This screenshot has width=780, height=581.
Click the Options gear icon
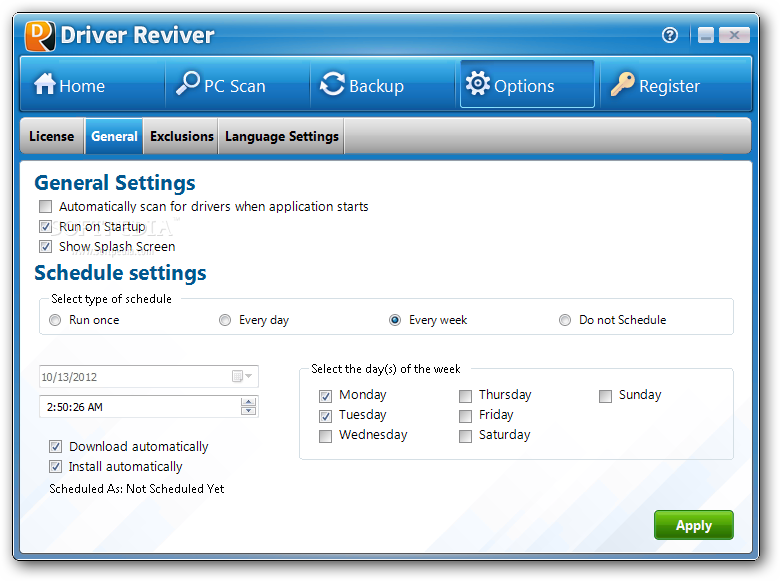click(x=478, y=84)
